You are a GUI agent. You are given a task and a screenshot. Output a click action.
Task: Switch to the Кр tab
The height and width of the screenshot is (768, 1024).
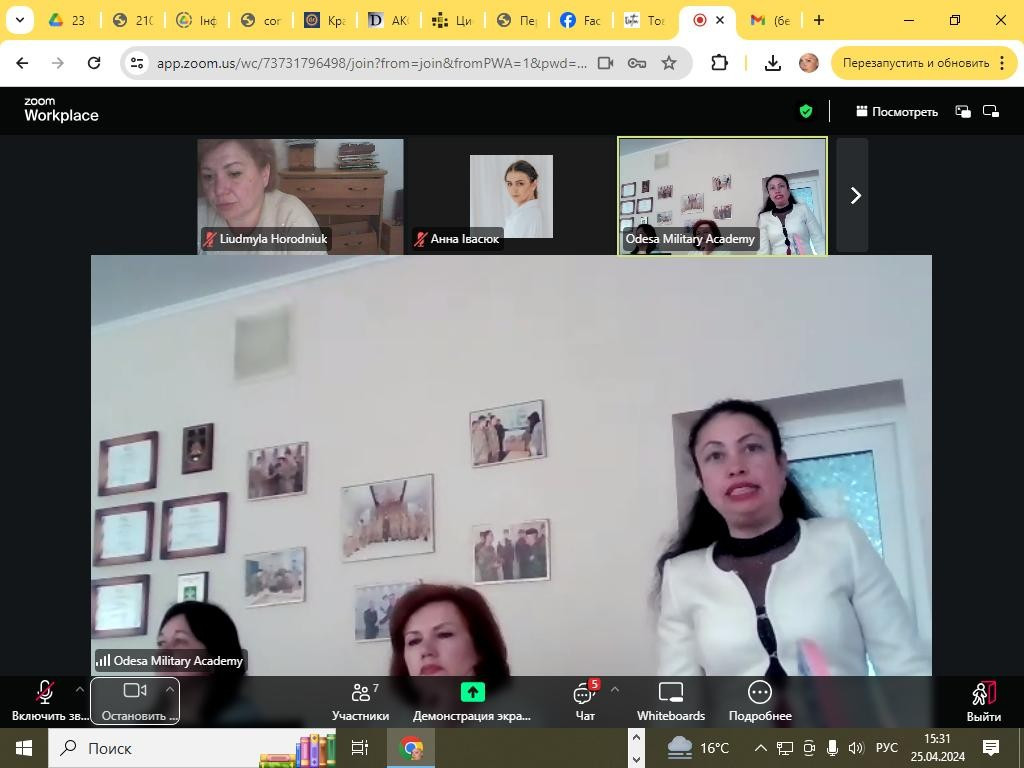click(324, 20)
